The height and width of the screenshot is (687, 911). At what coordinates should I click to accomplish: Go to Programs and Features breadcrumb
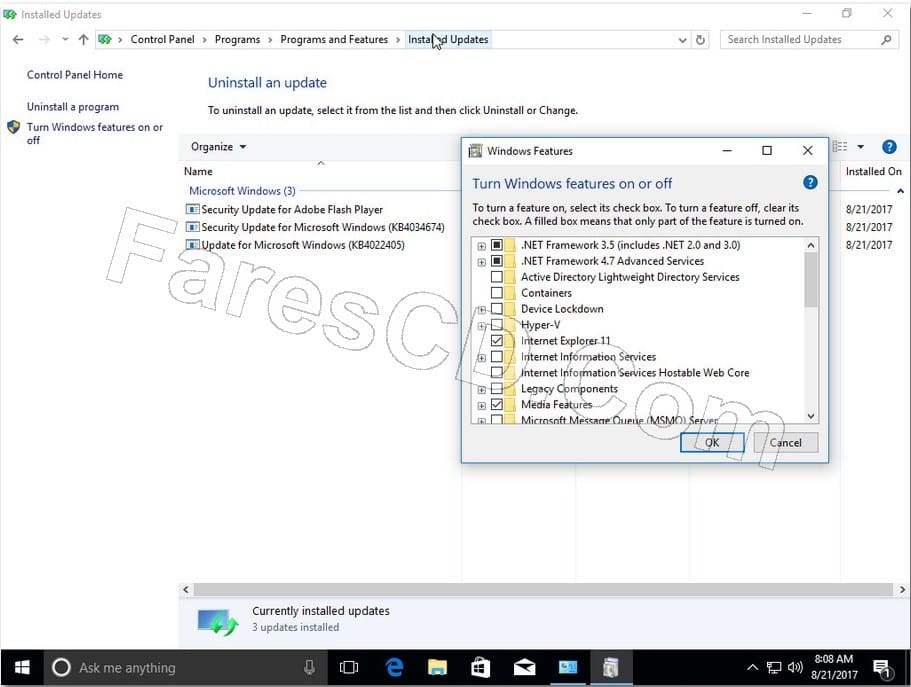[x=333, y=40]
